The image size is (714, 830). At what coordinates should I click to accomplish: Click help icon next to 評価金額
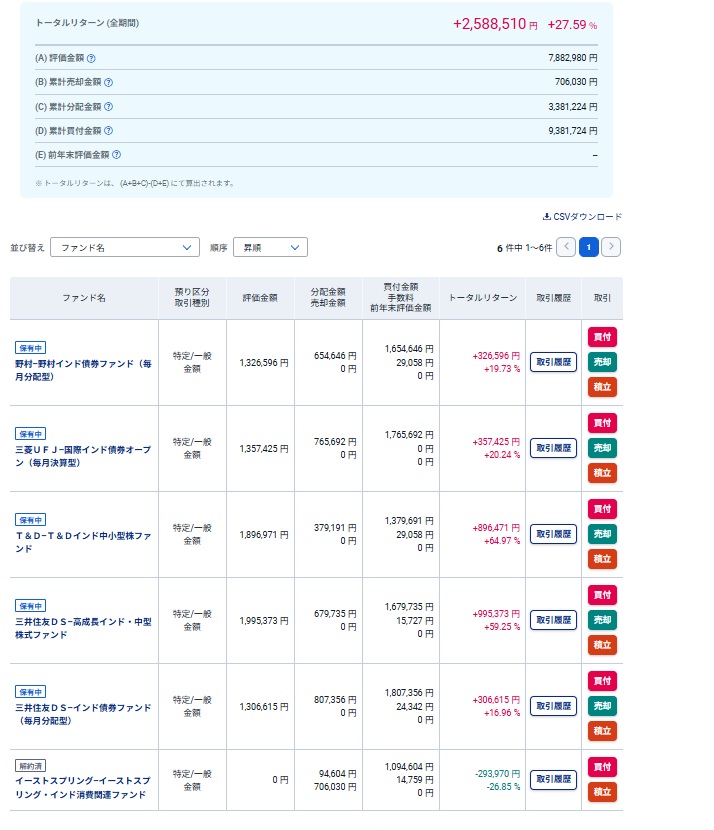point(91,59)
